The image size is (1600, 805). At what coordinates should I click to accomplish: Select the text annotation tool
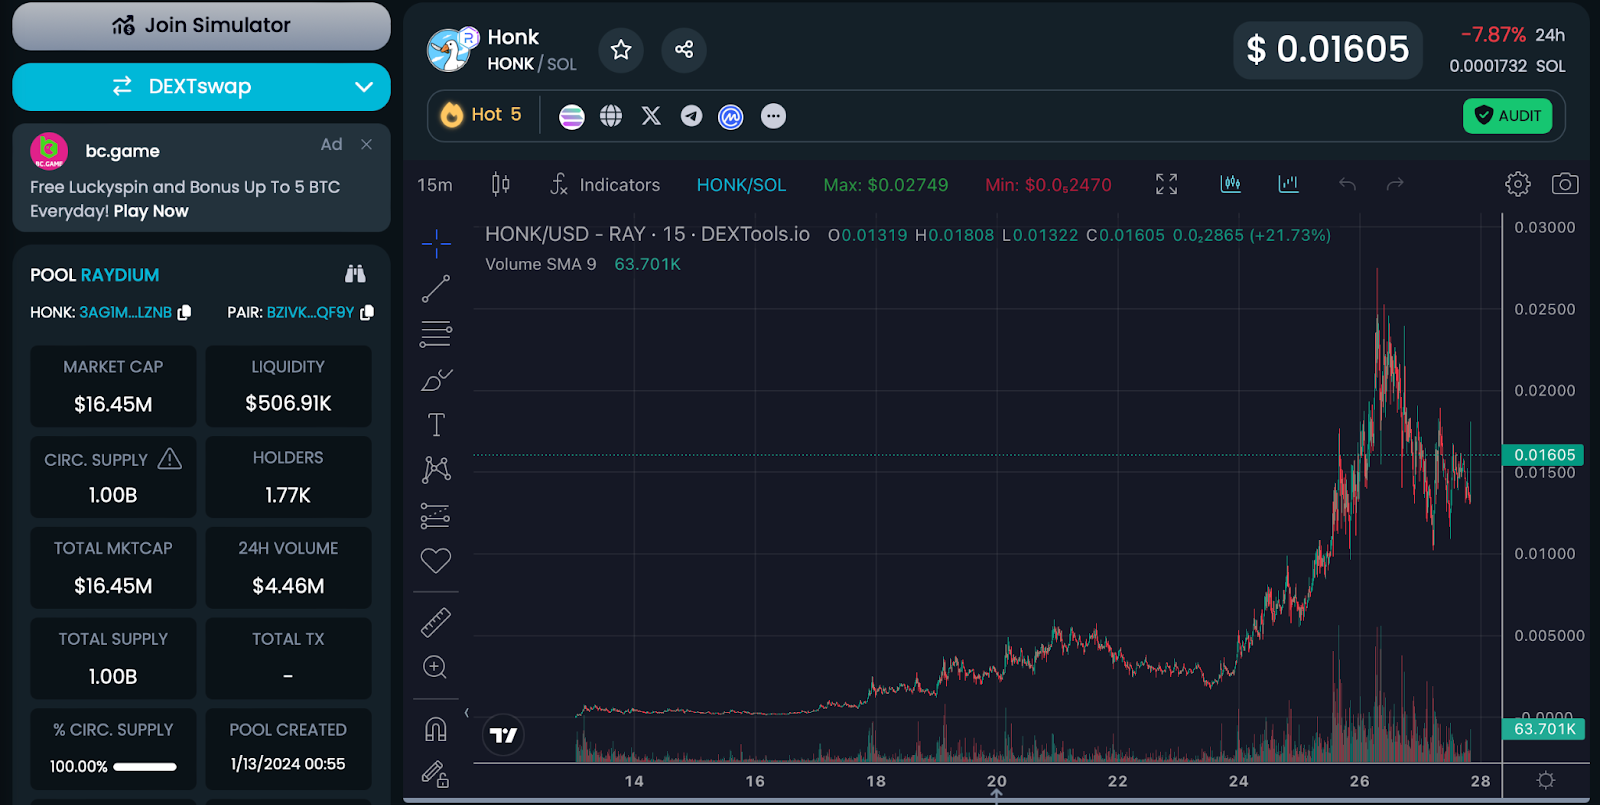(436, 425)
